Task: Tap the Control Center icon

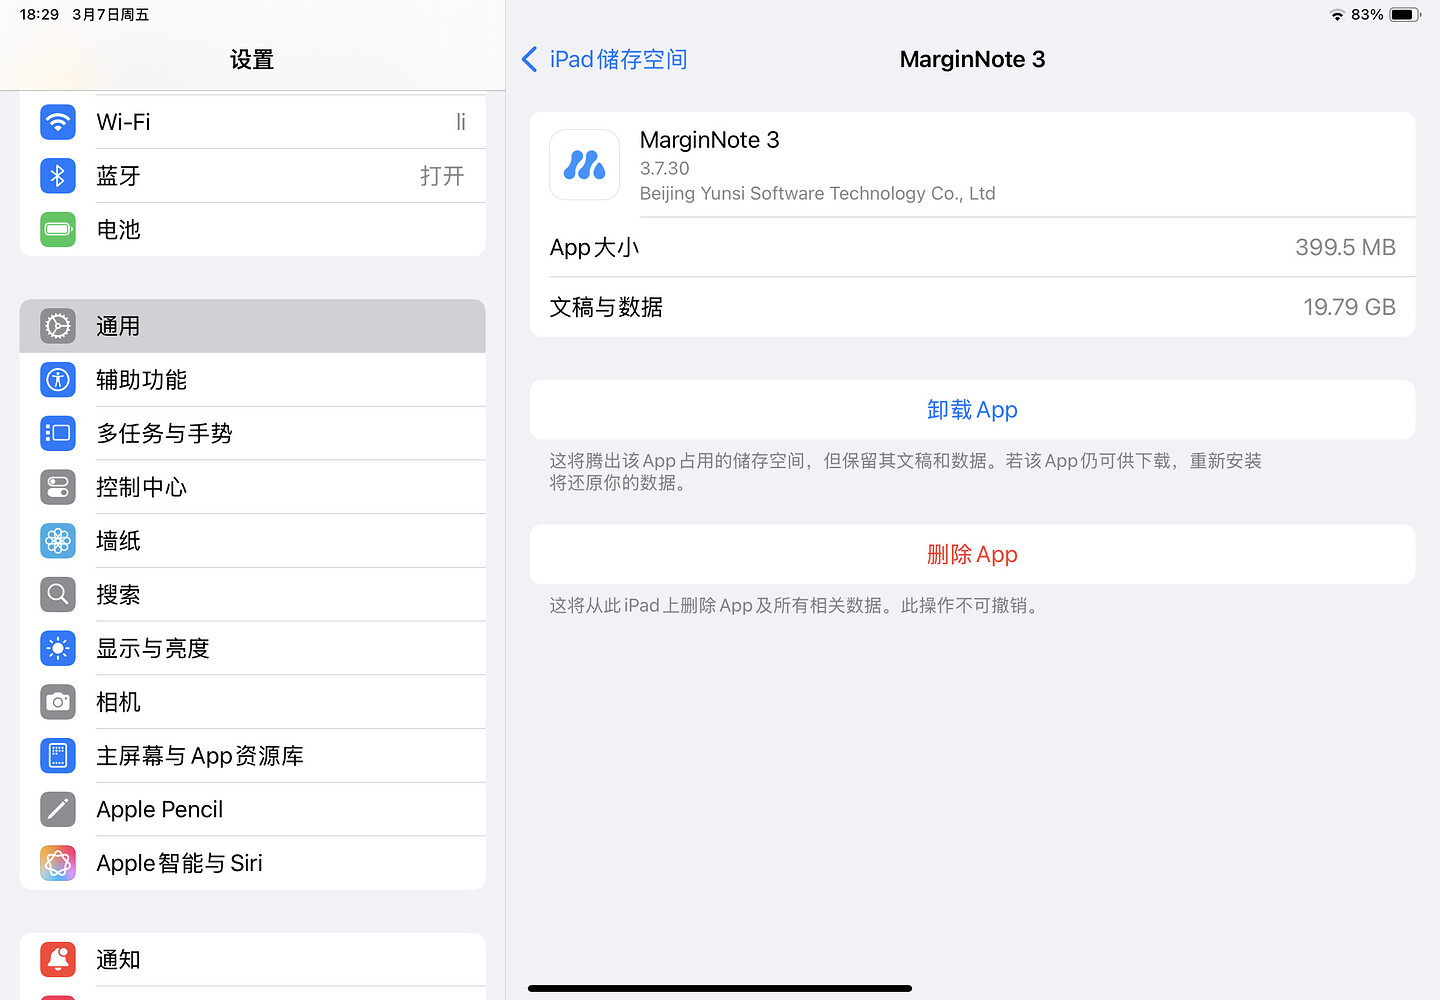Action: (x=58, y=487)
